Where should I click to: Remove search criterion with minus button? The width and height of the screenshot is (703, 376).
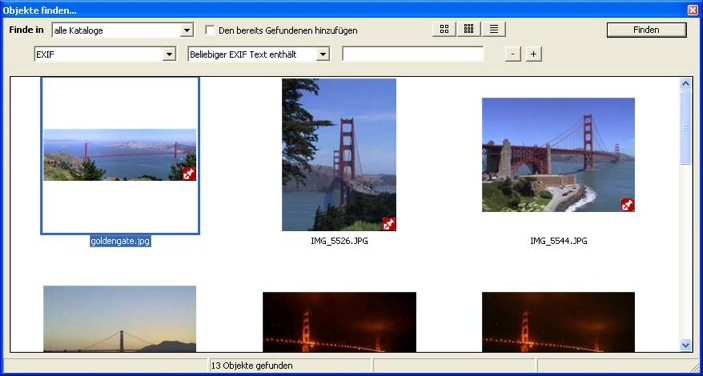[x=513, y=54]
